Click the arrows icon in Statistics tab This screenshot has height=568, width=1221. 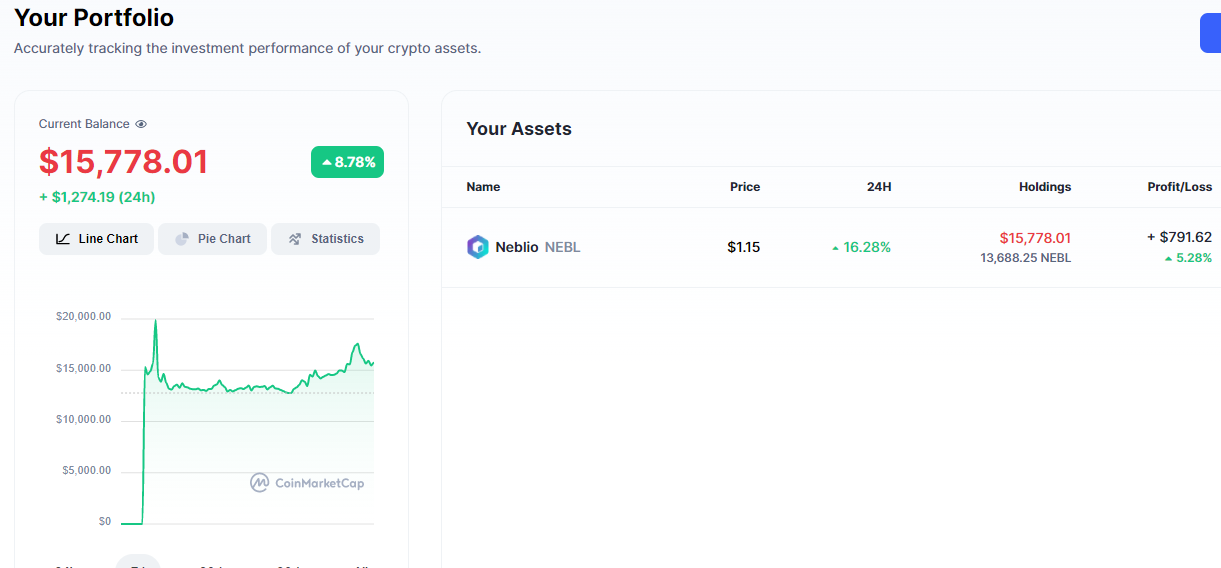tap(295, 239)
